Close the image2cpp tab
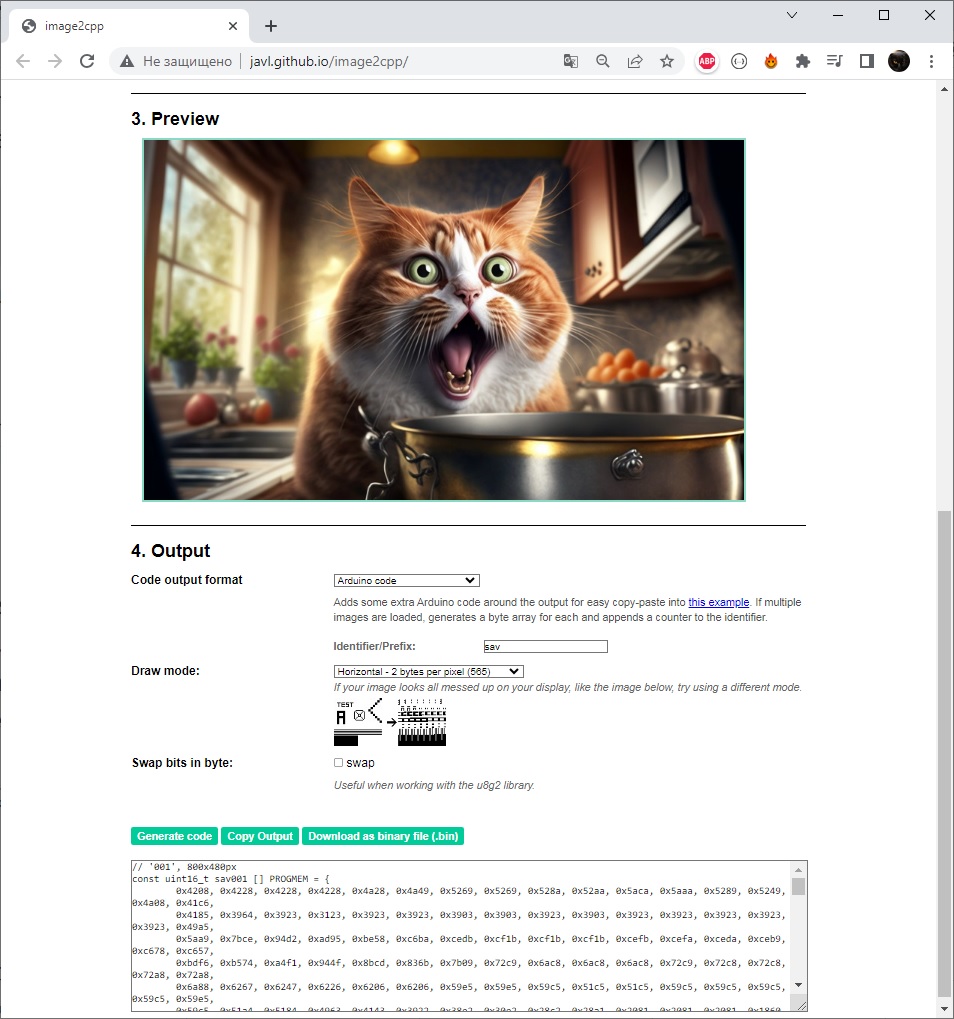The width and height of the screenshot is (954, 1019). pos(233,26)
